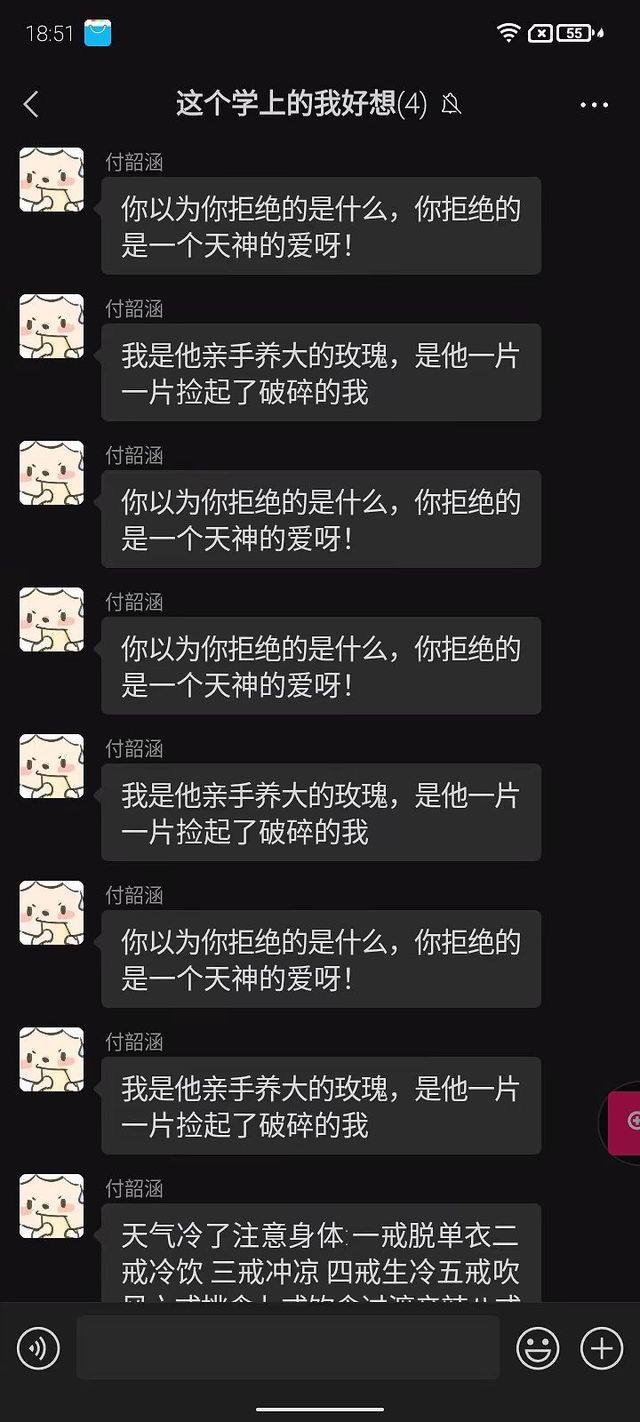The width and height of the screenshot is (640, 1422).
Task: Open the shopping bag notification in status bar
Action: [98, 33]
